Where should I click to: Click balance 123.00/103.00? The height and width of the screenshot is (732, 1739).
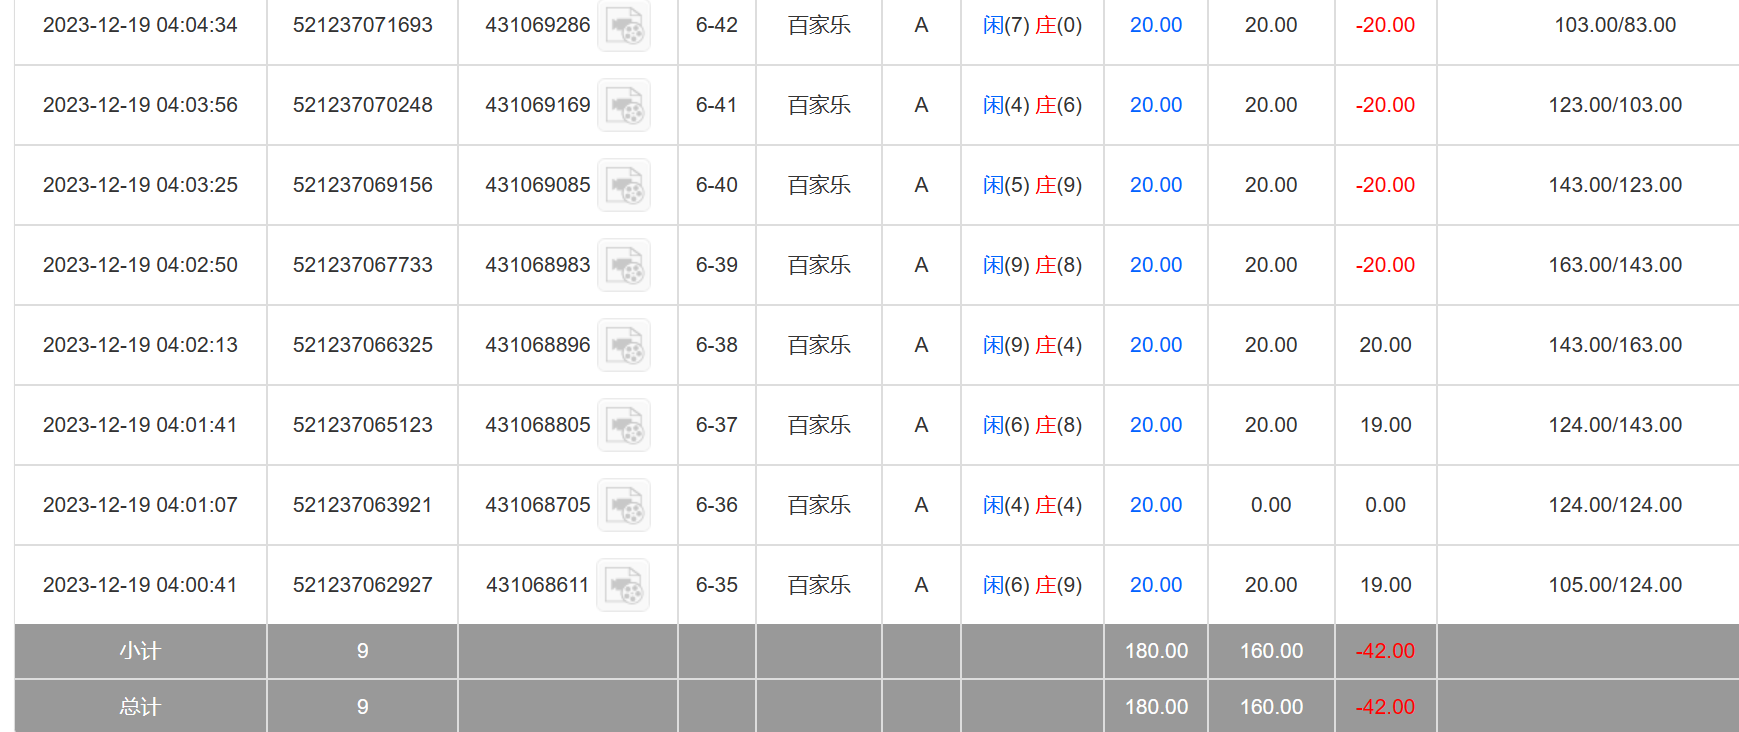pos(1615,105)
